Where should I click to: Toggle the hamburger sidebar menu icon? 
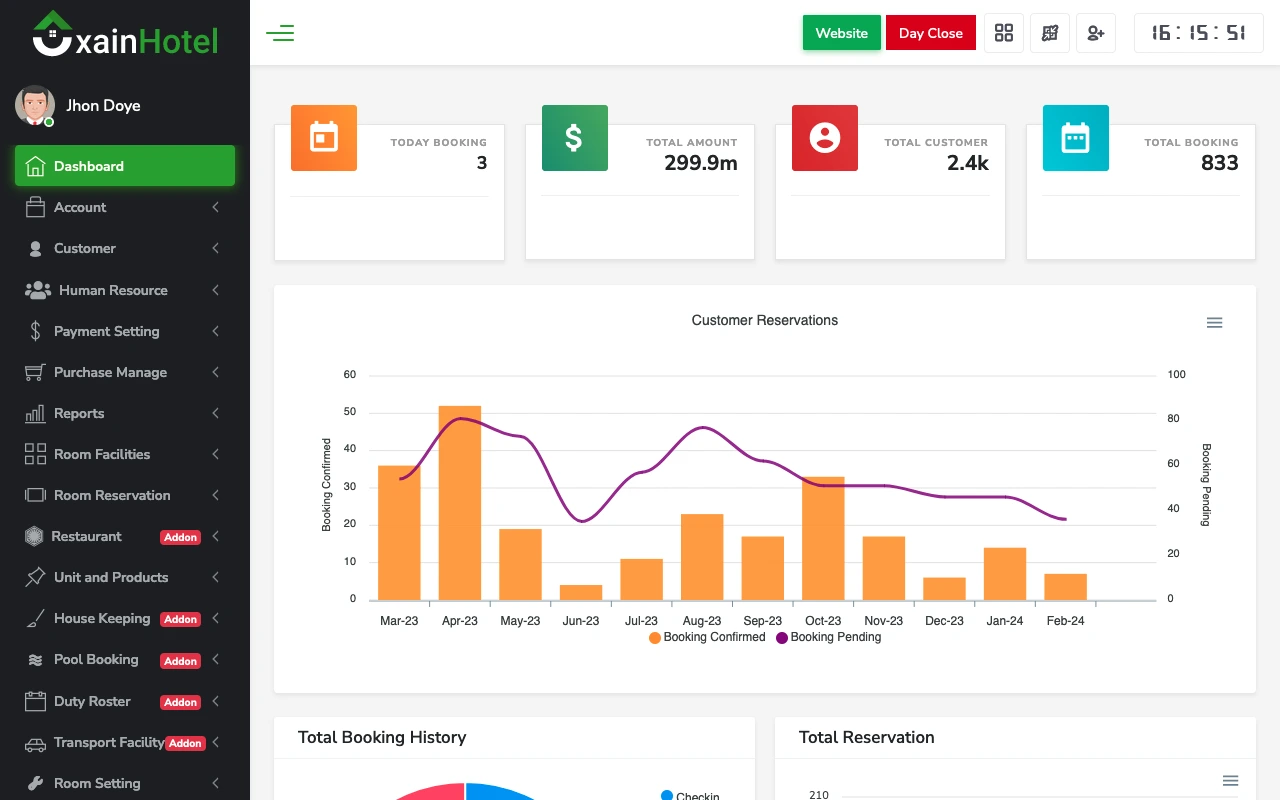pos(280,33)
